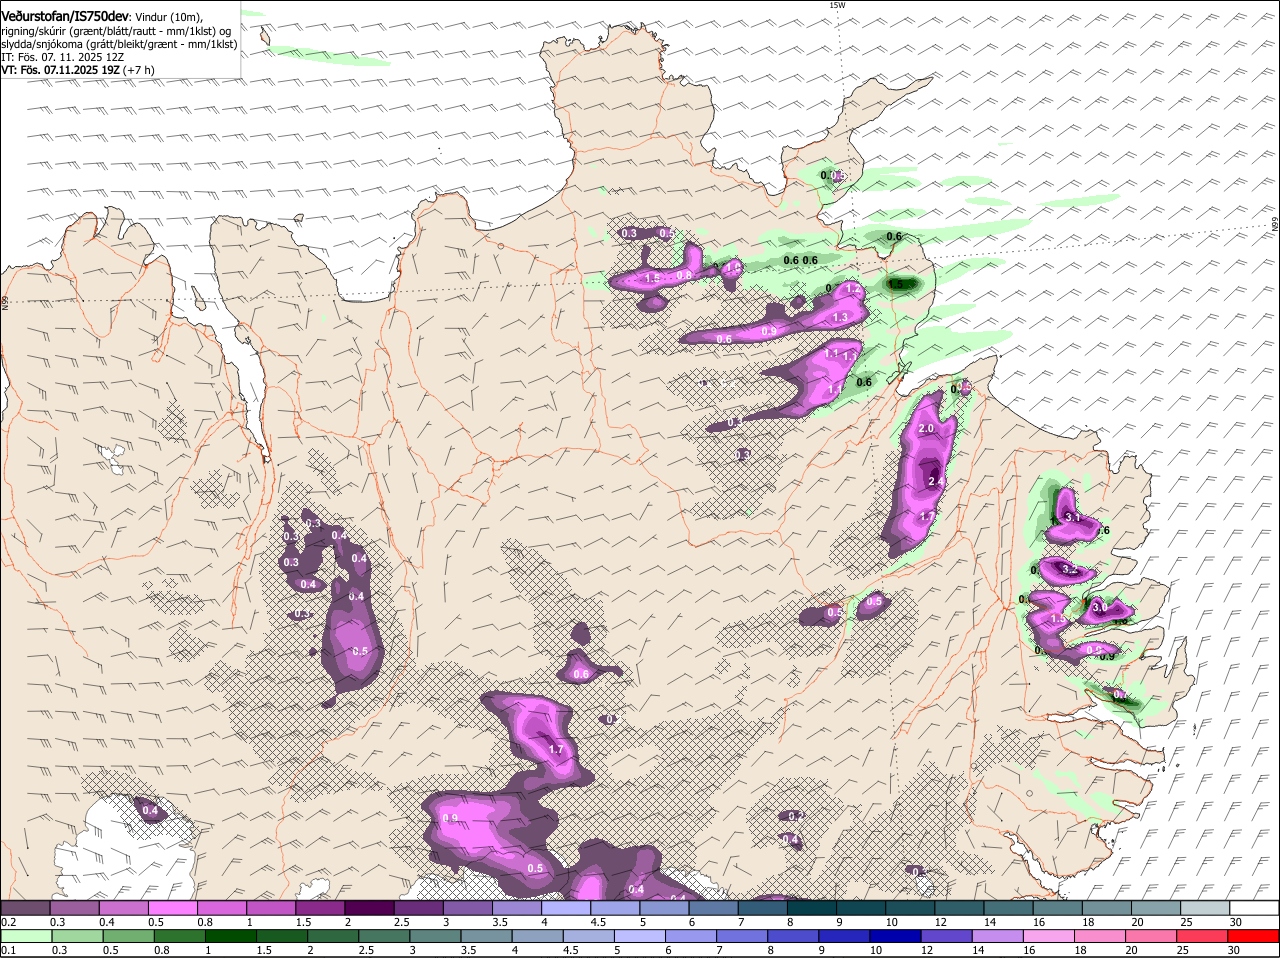This screenshot has height=958, width=1280.
Task: Pick snow legend swatch between 0.2 and 0.3
Action: coord(25,907)
